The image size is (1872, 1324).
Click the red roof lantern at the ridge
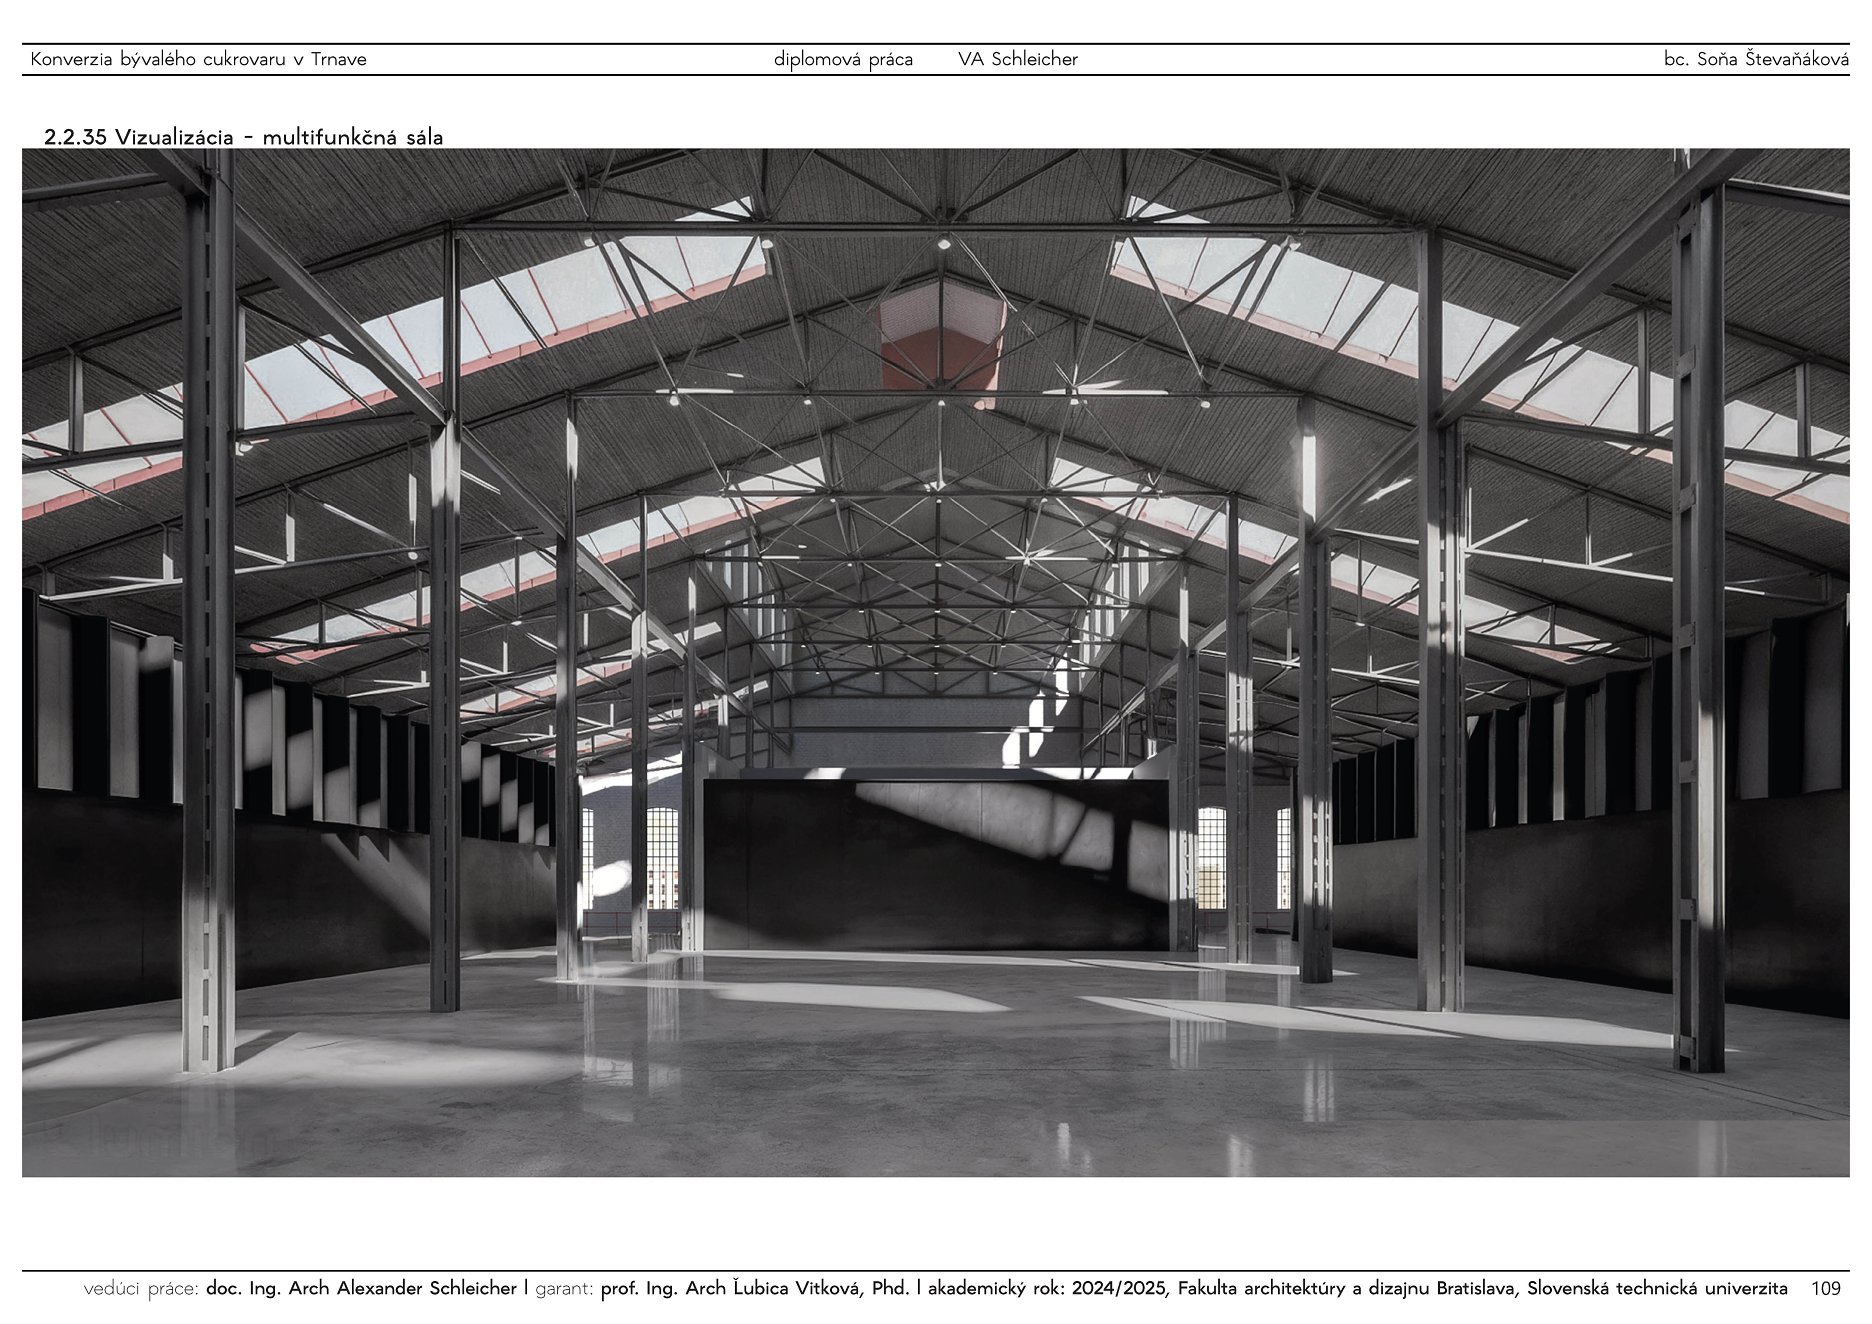tap(940, 335)
